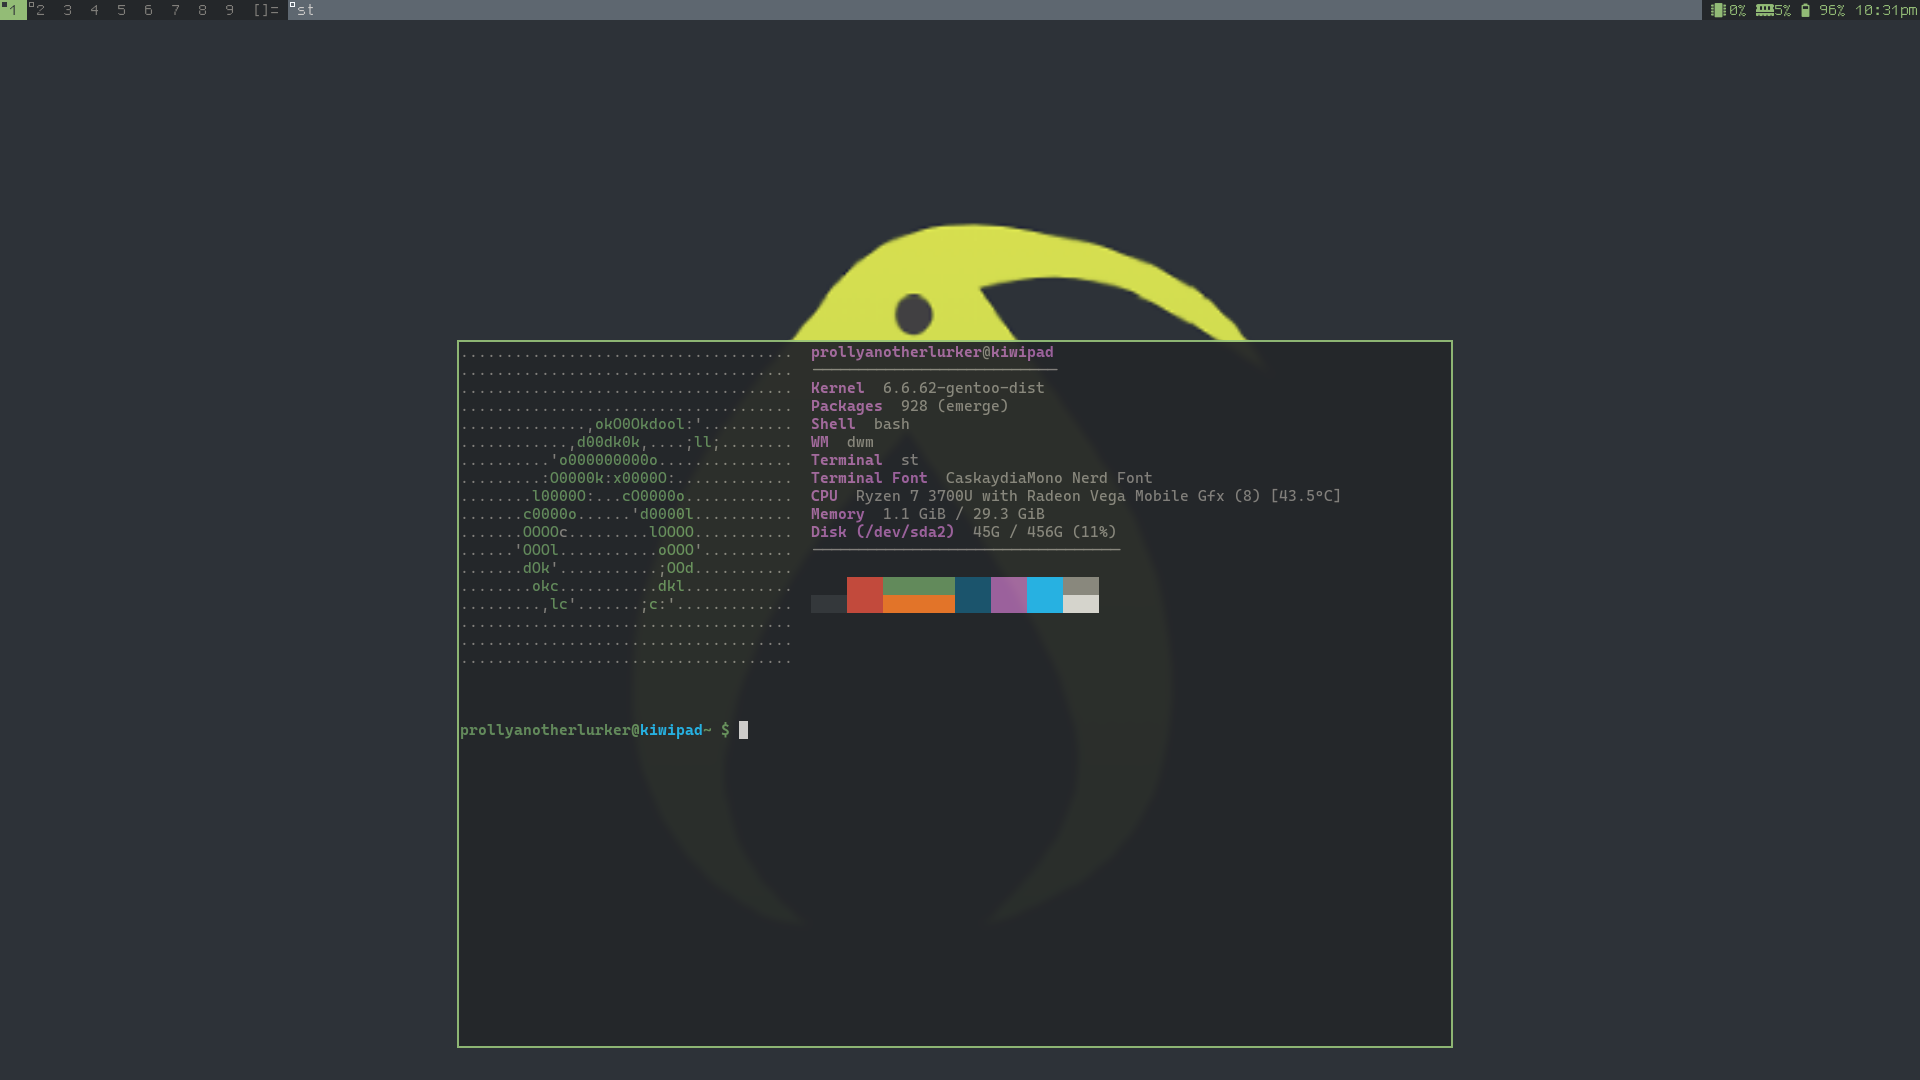Click the Kernel 6.6.62-gentoo-dist line
The width and height of the screenshot is (1920, 1080).
click(927, 388)
